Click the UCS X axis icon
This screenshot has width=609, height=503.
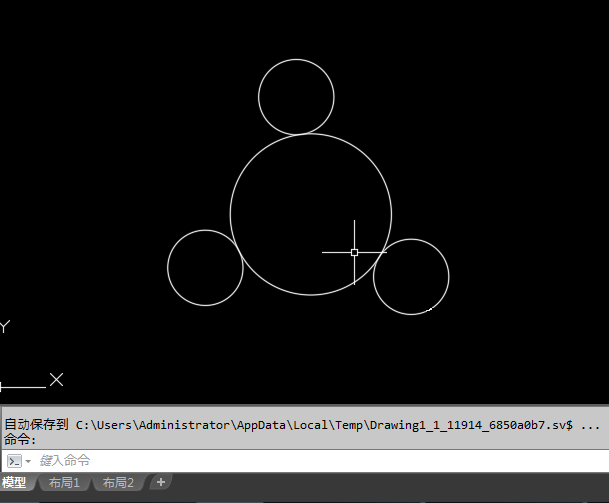pos(57,379)
